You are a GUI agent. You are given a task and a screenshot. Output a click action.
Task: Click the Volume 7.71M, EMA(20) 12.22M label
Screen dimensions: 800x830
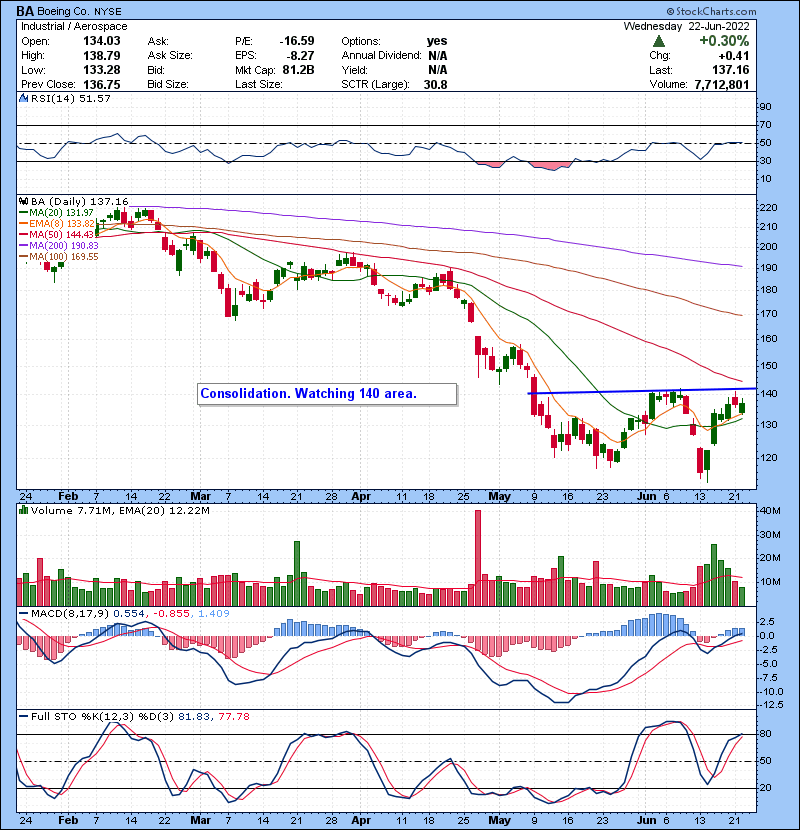coord(120,511)
